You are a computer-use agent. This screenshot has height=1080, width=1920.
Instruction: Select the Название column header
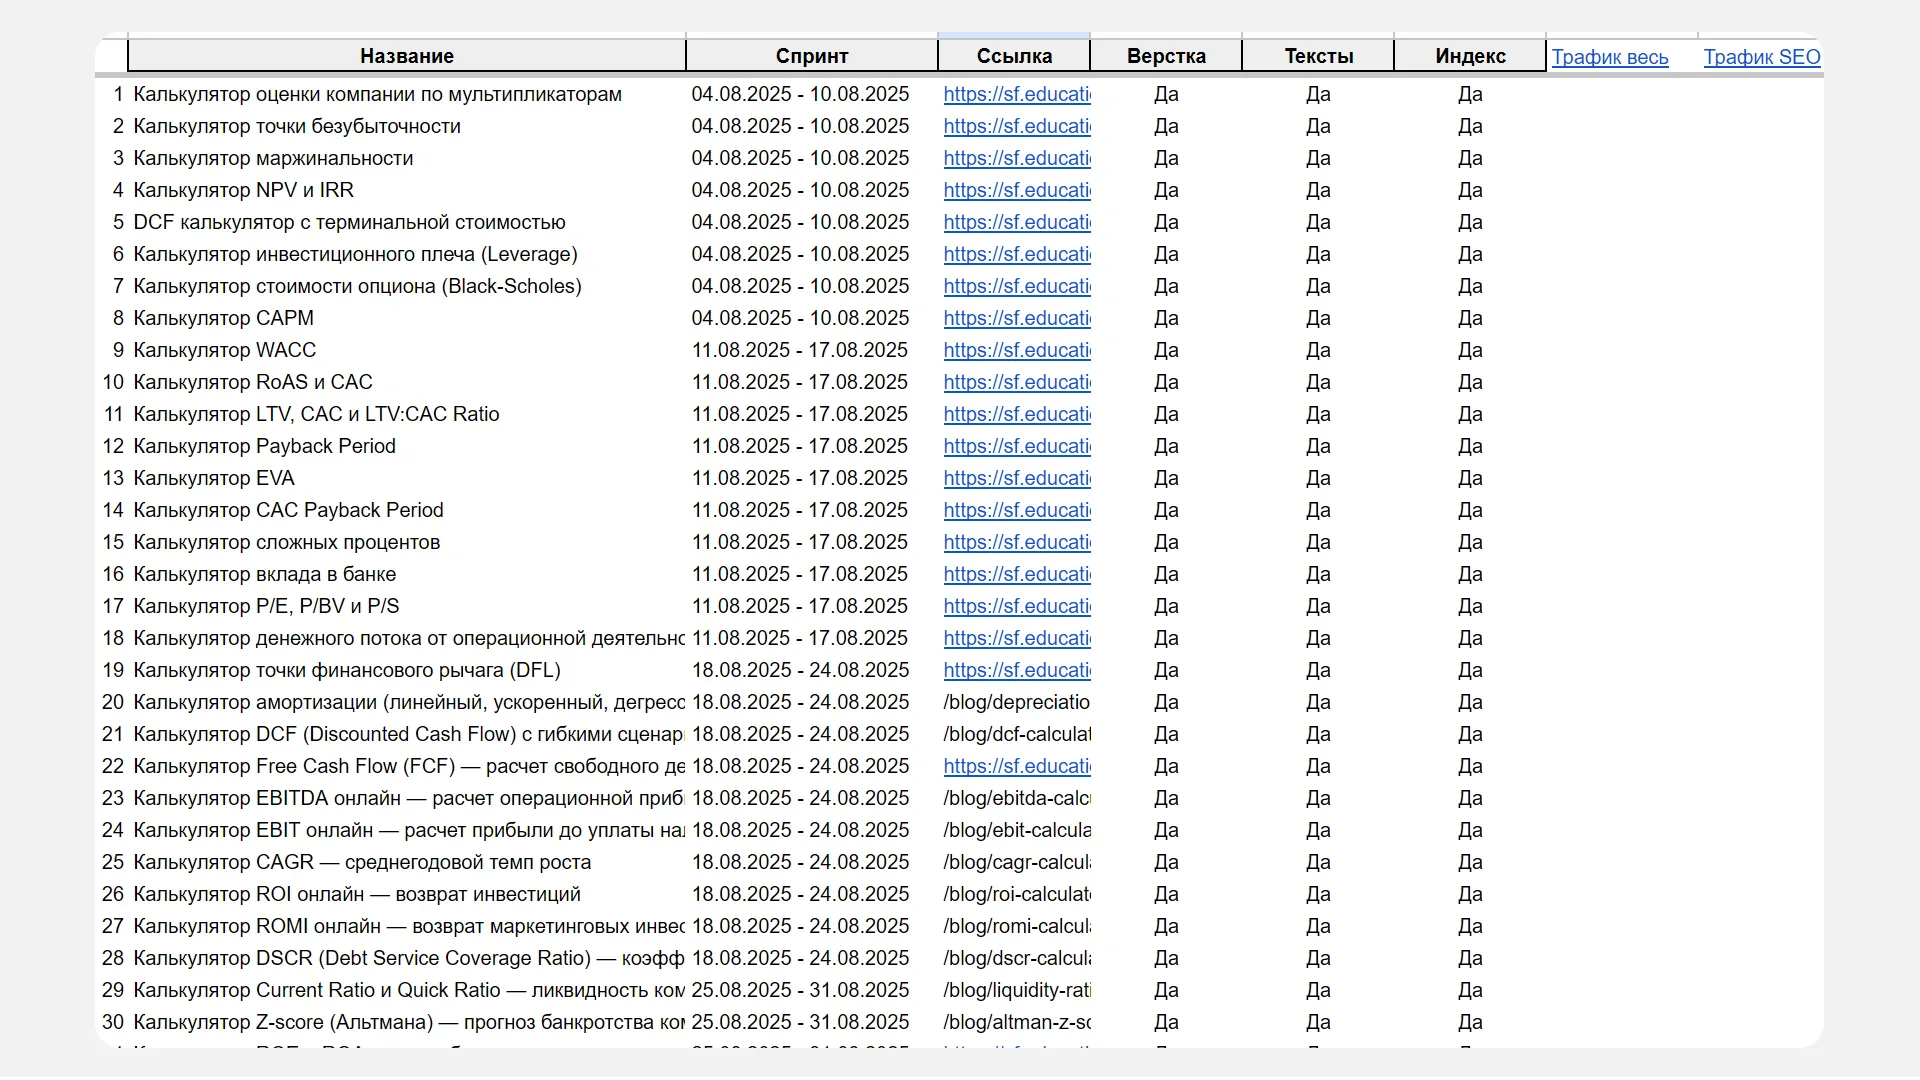[x=407, y=56]
